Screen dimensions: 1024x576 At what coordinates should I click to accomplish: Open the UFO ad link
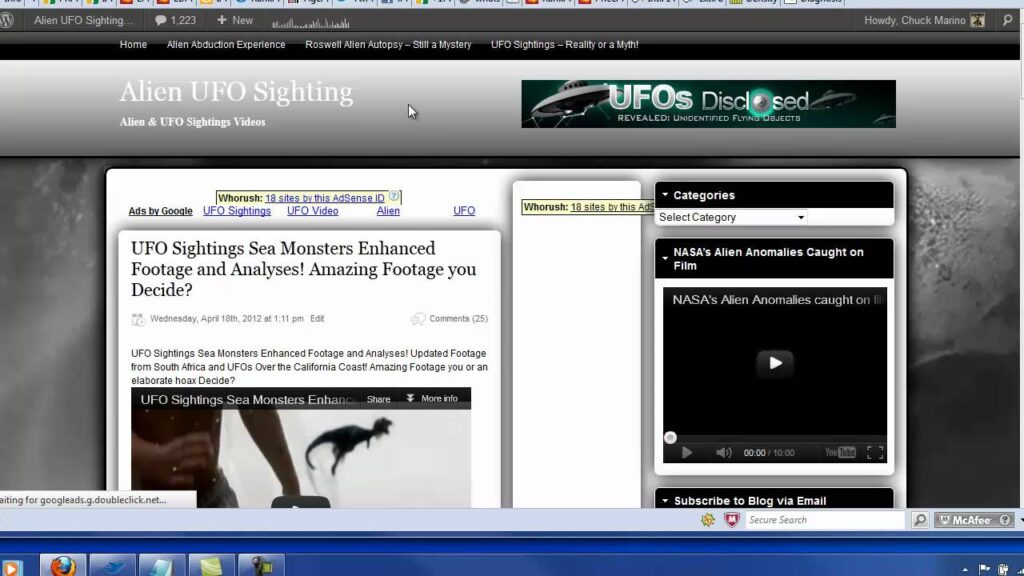click(464, 211)
